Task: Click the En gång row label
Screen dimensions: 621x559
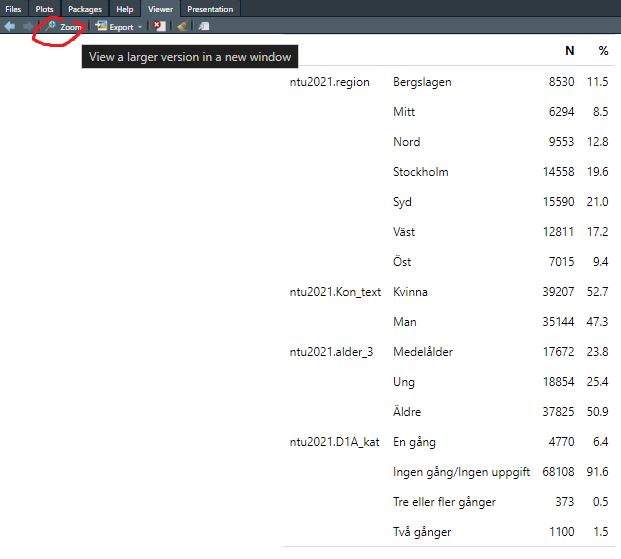Action: pos(414,442)
